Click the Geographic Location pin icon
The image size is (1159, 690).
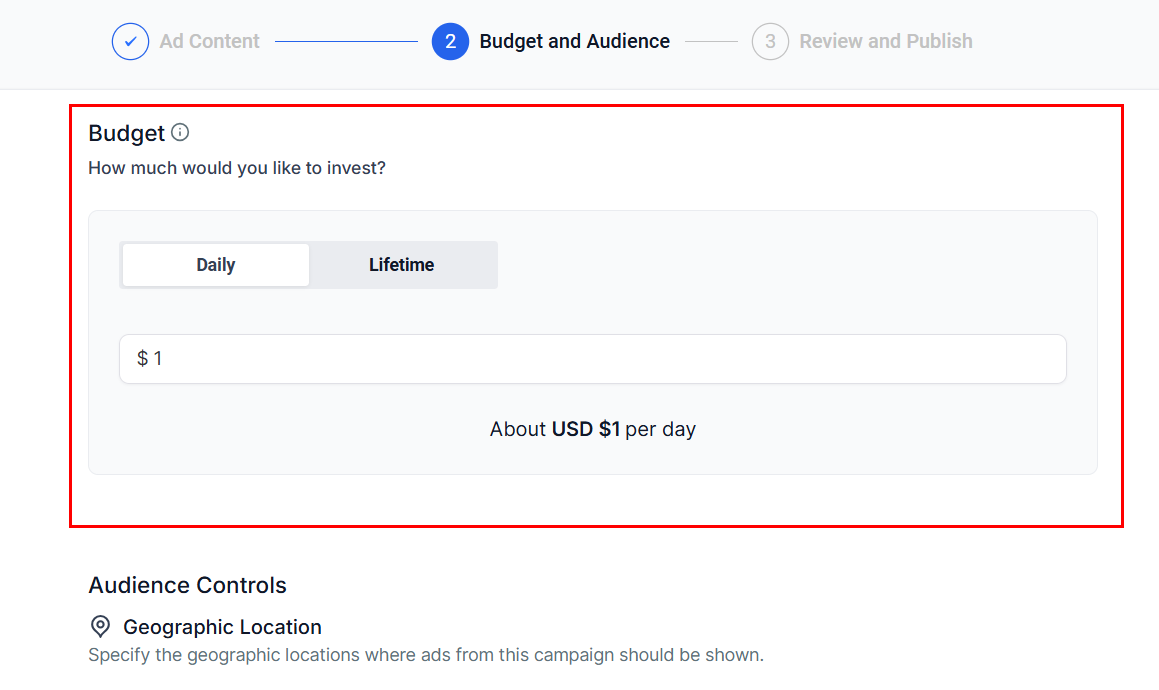coord(100,627)
